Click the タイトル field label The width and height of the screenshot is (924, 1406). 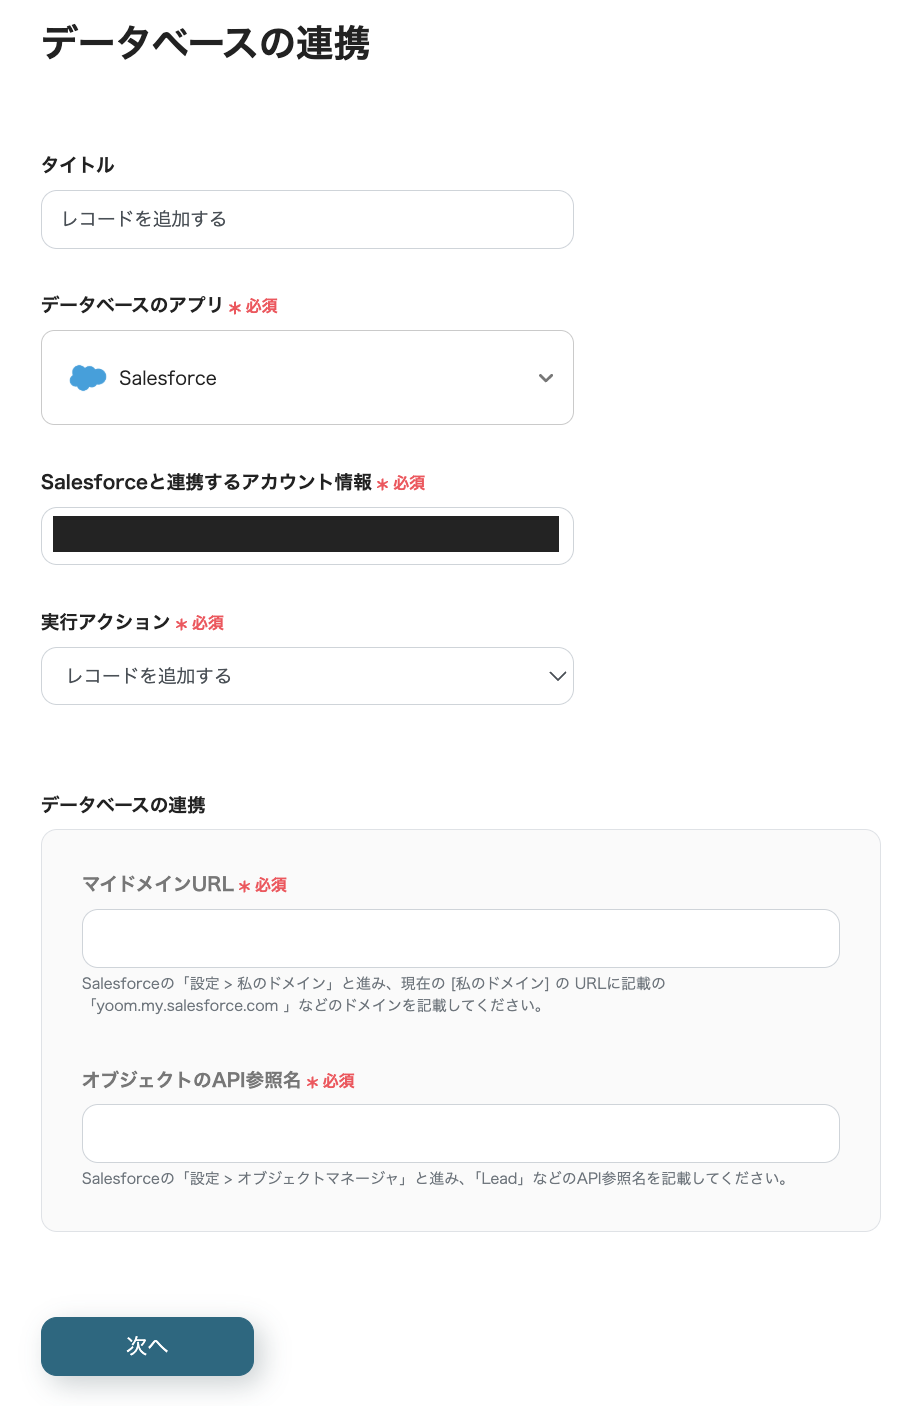(78, 165)
